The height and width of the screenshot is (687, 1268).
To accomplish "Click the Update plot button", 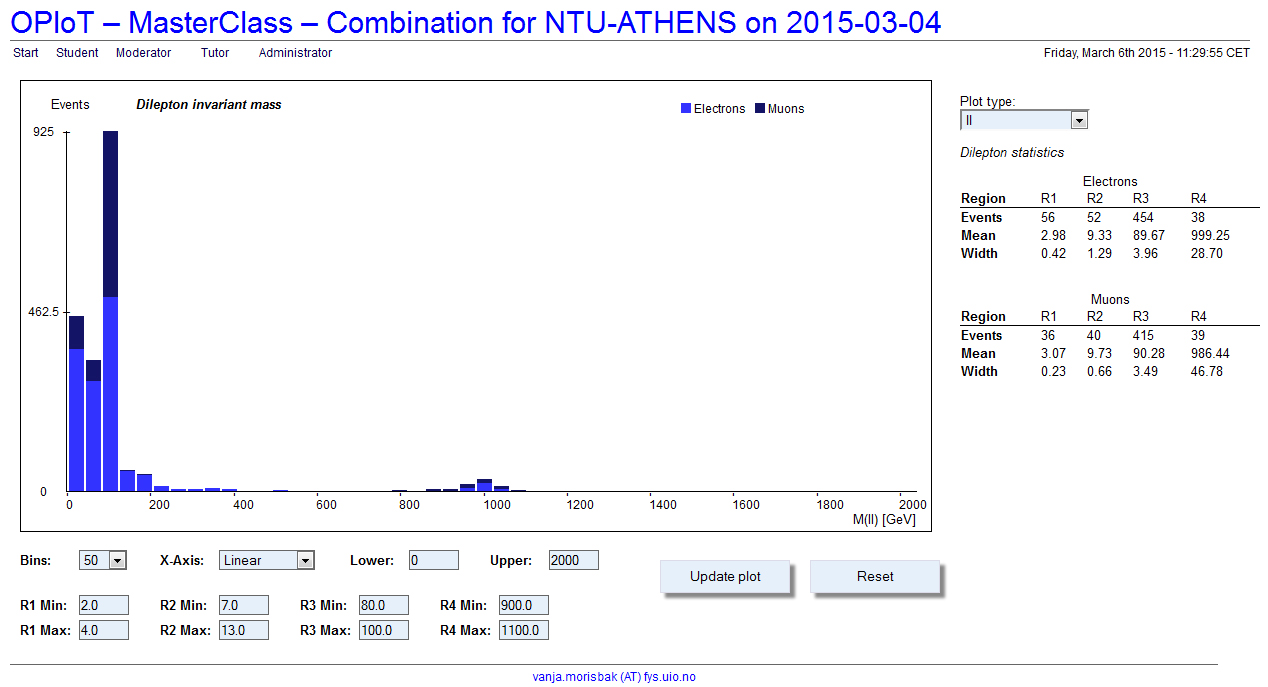I will click(725, 577).
